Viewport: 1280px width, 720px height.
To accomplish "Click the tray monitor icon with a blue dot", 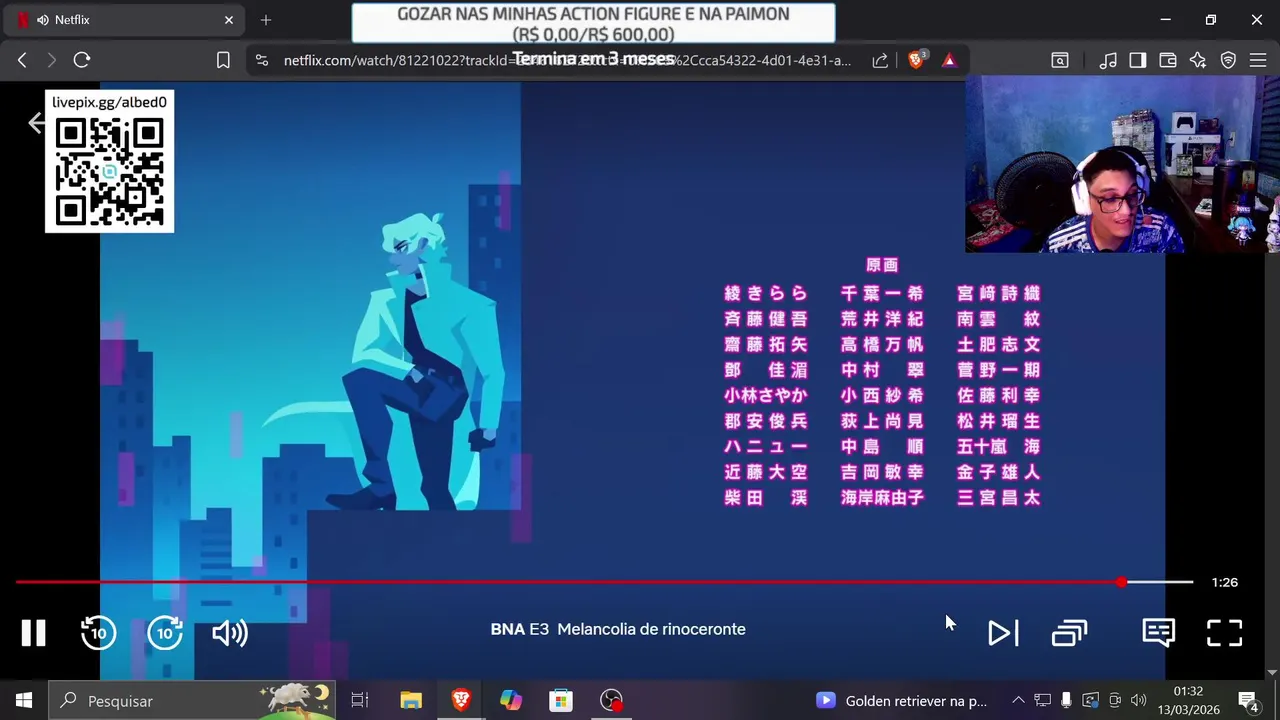I will [x=1090, y=700].
